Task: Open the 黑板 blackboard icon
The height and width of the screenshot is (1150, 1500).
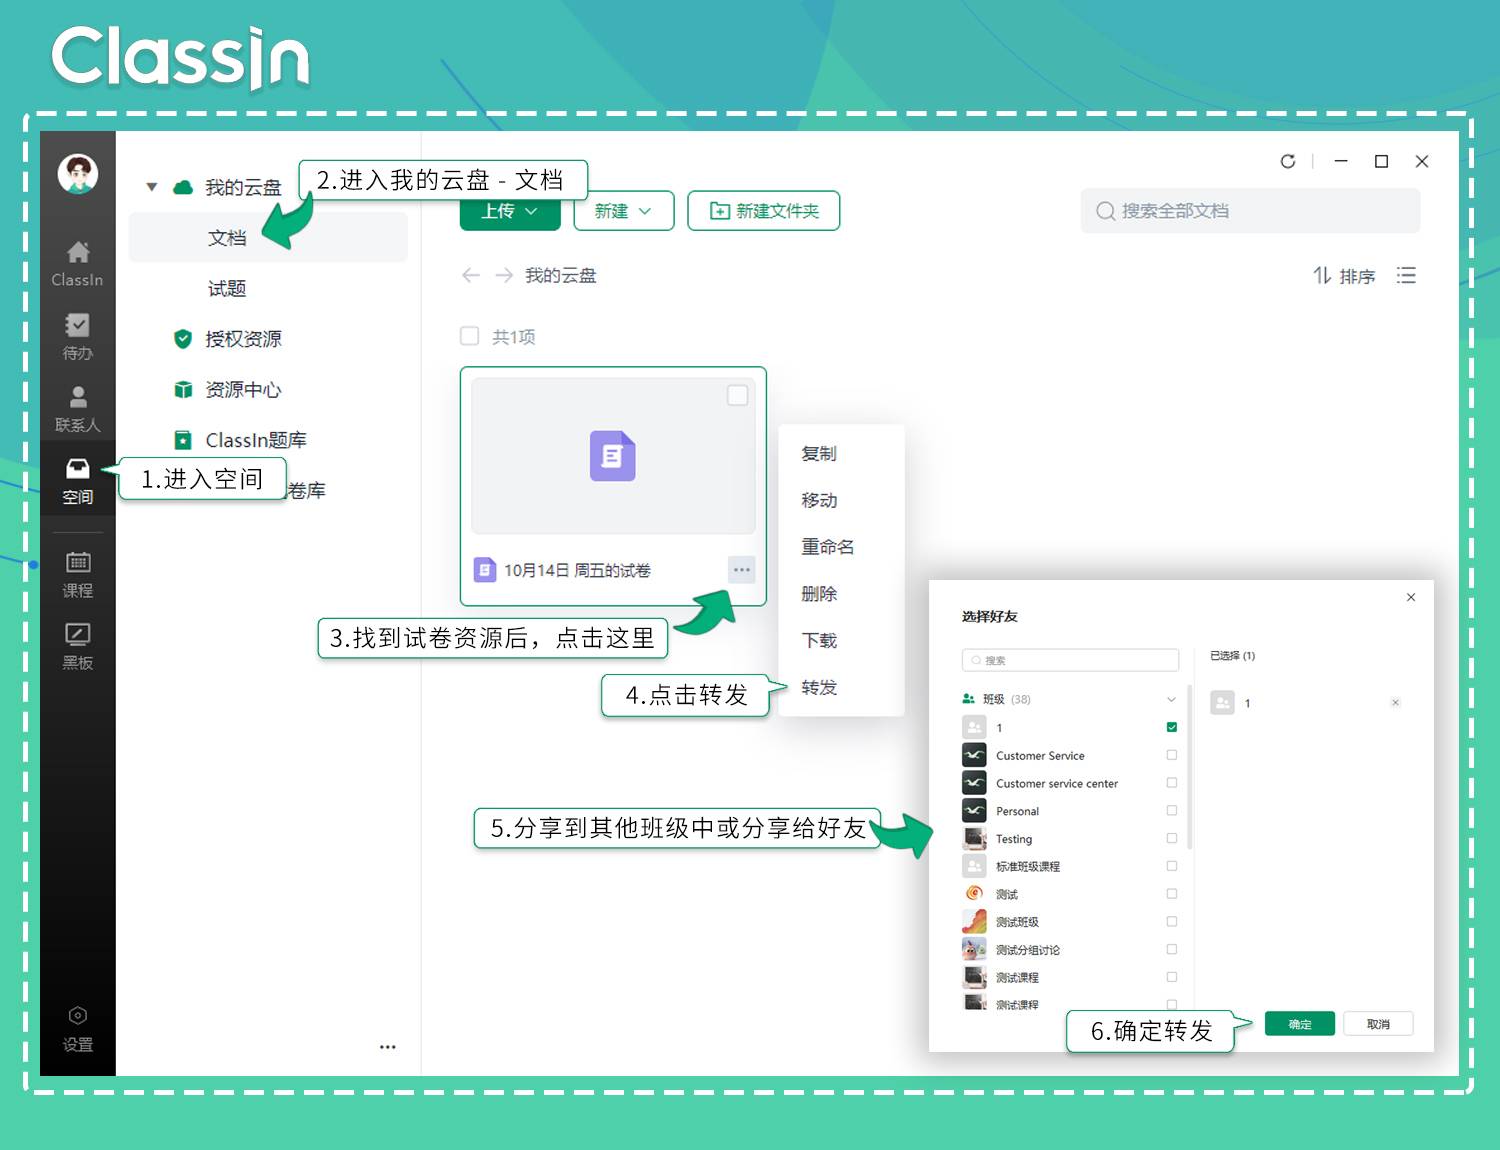Action: [x=78, y=634]
